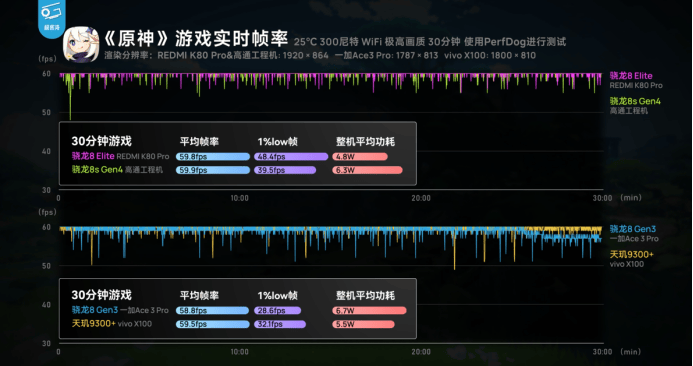Click the 6.7W power consumption bar
The height and width of the screenshot is (366, 693).
(x=369, y=310)
